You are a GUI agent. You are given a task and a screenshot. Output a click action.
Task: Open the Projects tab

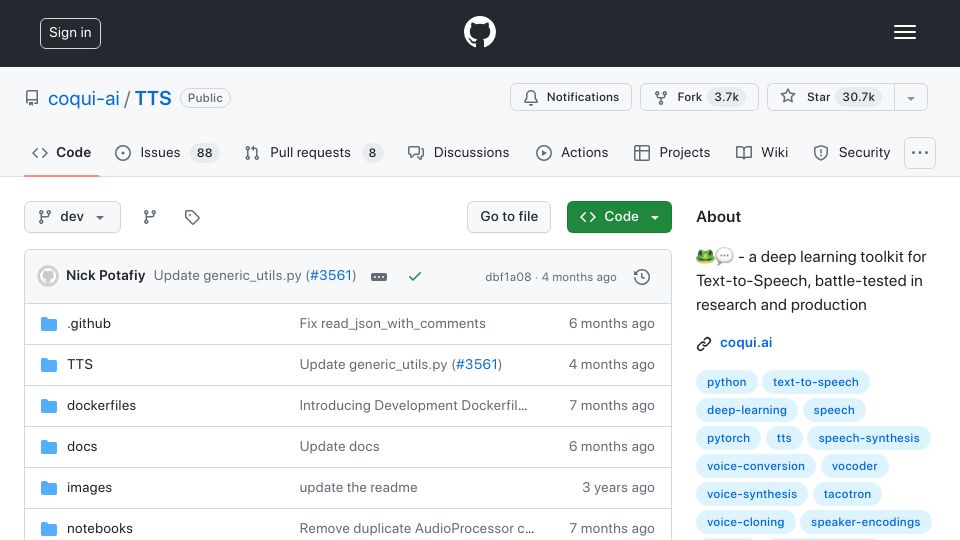coord(672,152)
